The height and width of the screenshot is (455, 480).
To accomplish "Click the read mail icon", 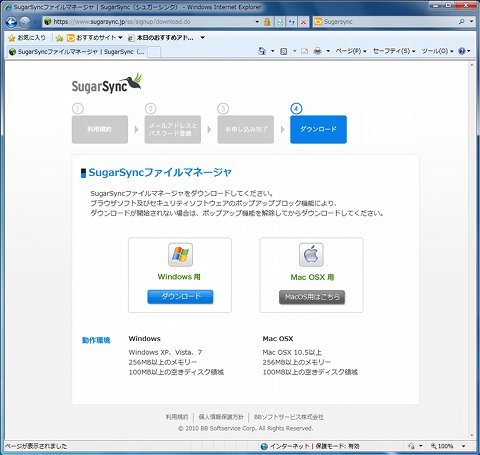I will click(304, 51).
